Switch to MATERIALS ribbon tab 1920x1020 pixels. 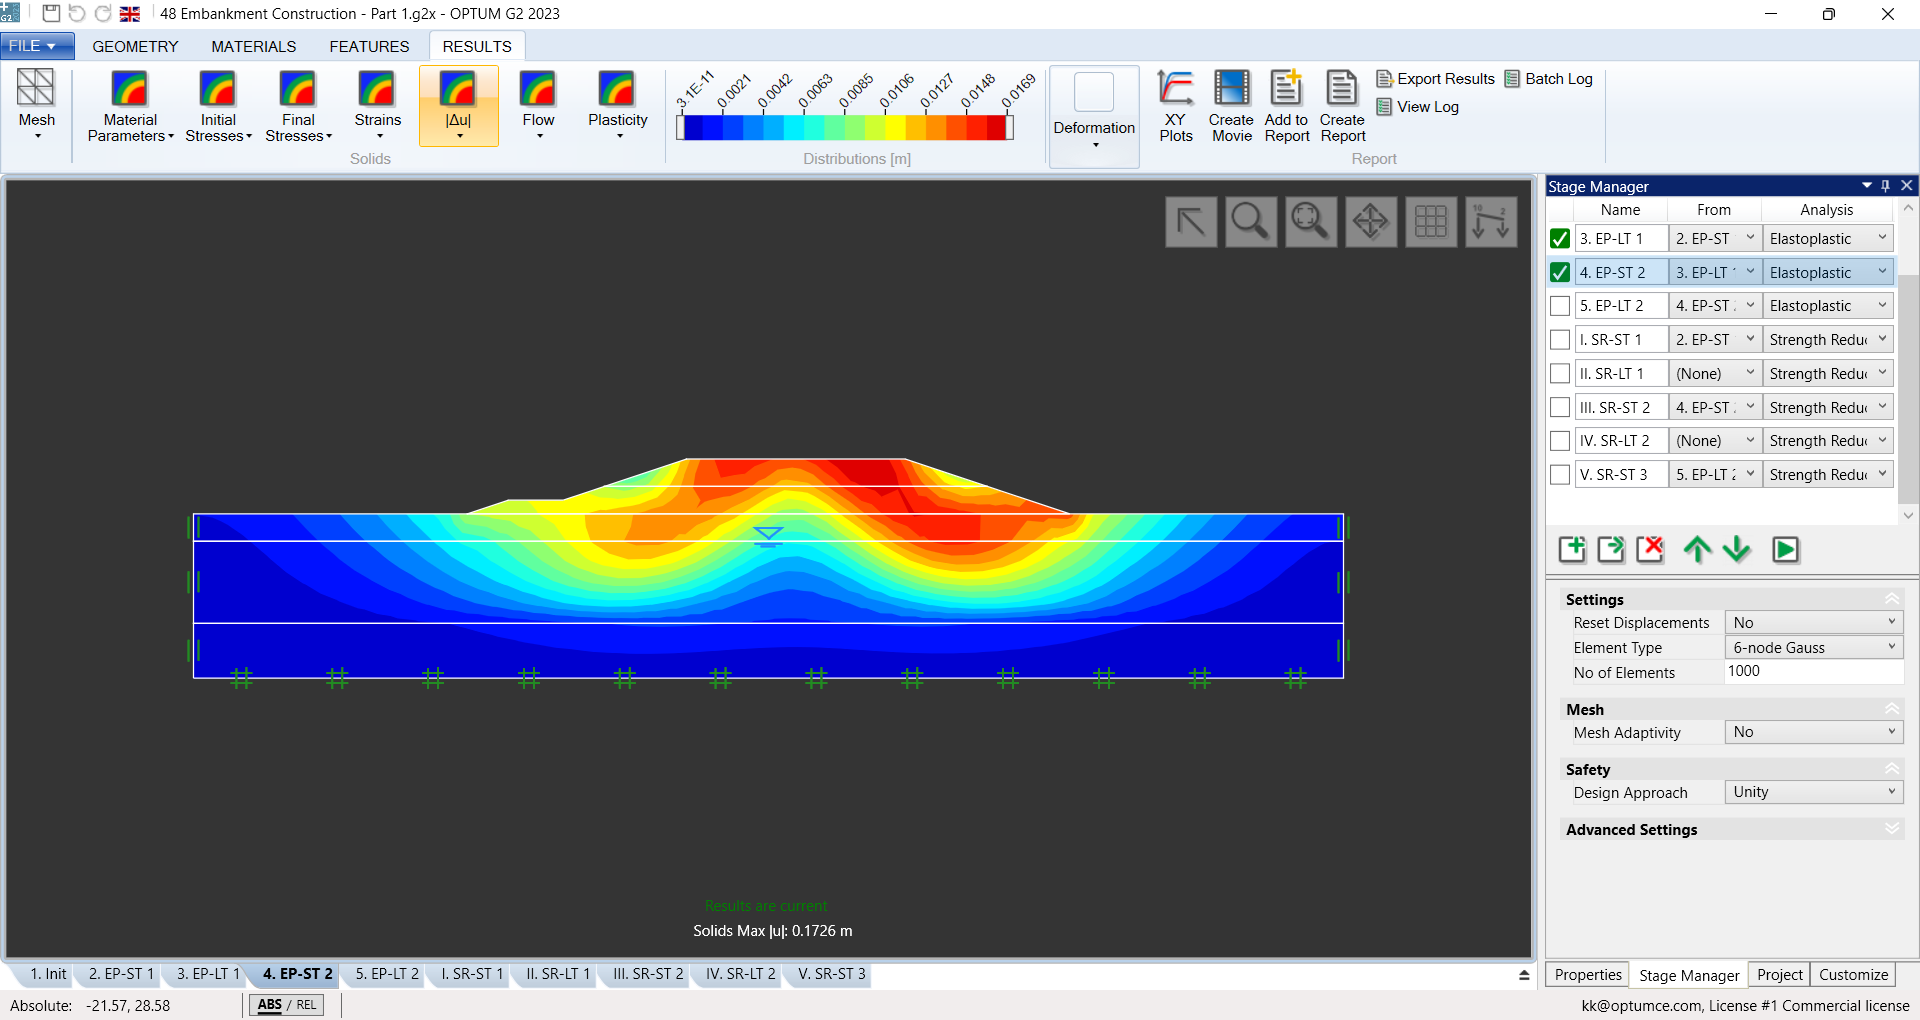click(x=253, y=46)
